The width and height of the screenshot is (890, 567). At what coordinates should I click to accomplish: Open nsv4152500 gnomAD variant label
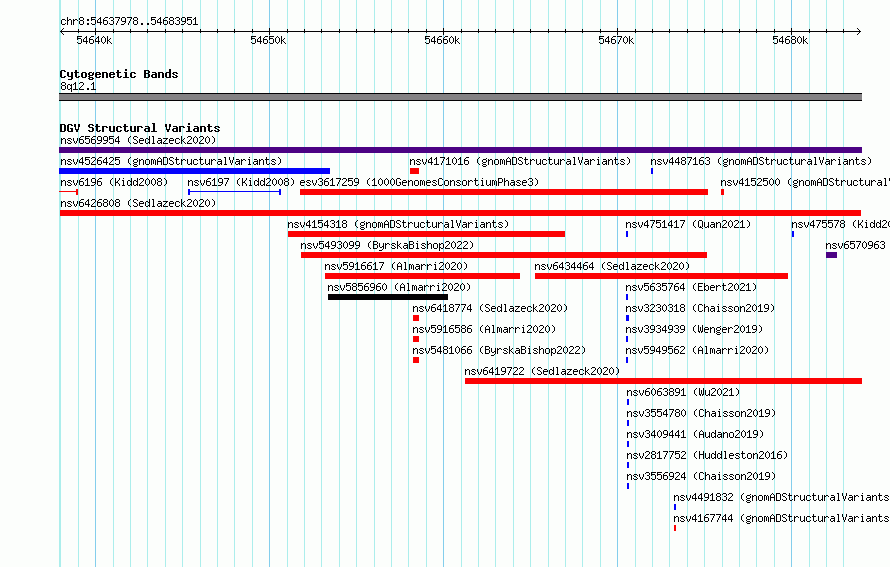coord(805,182)
